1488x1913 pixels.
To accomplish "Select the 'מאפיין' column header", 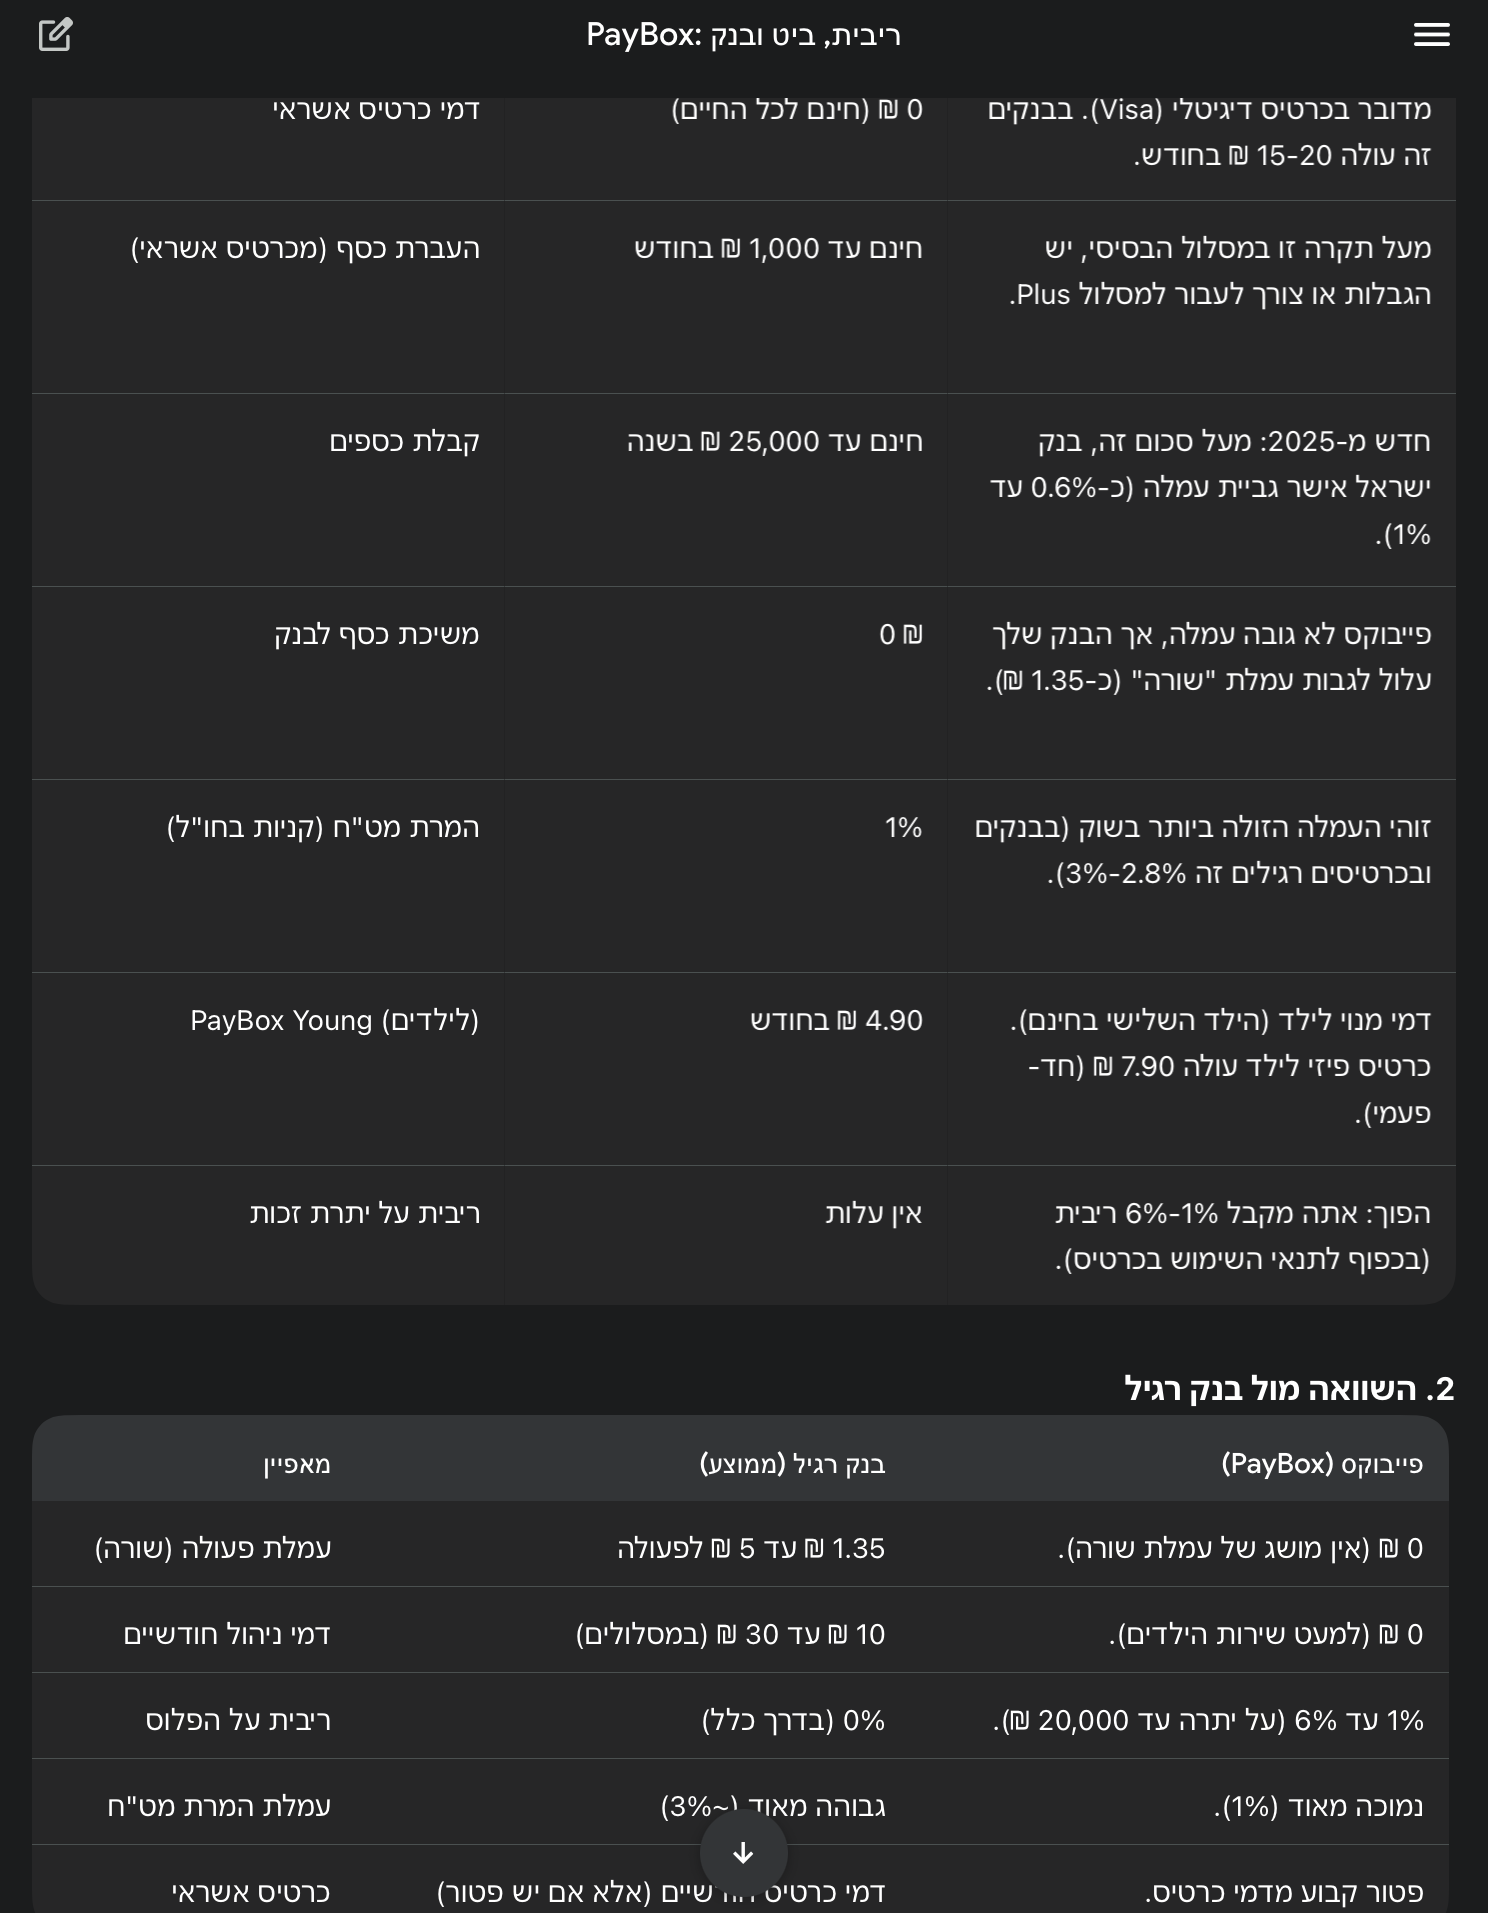I will point(297,1464).
